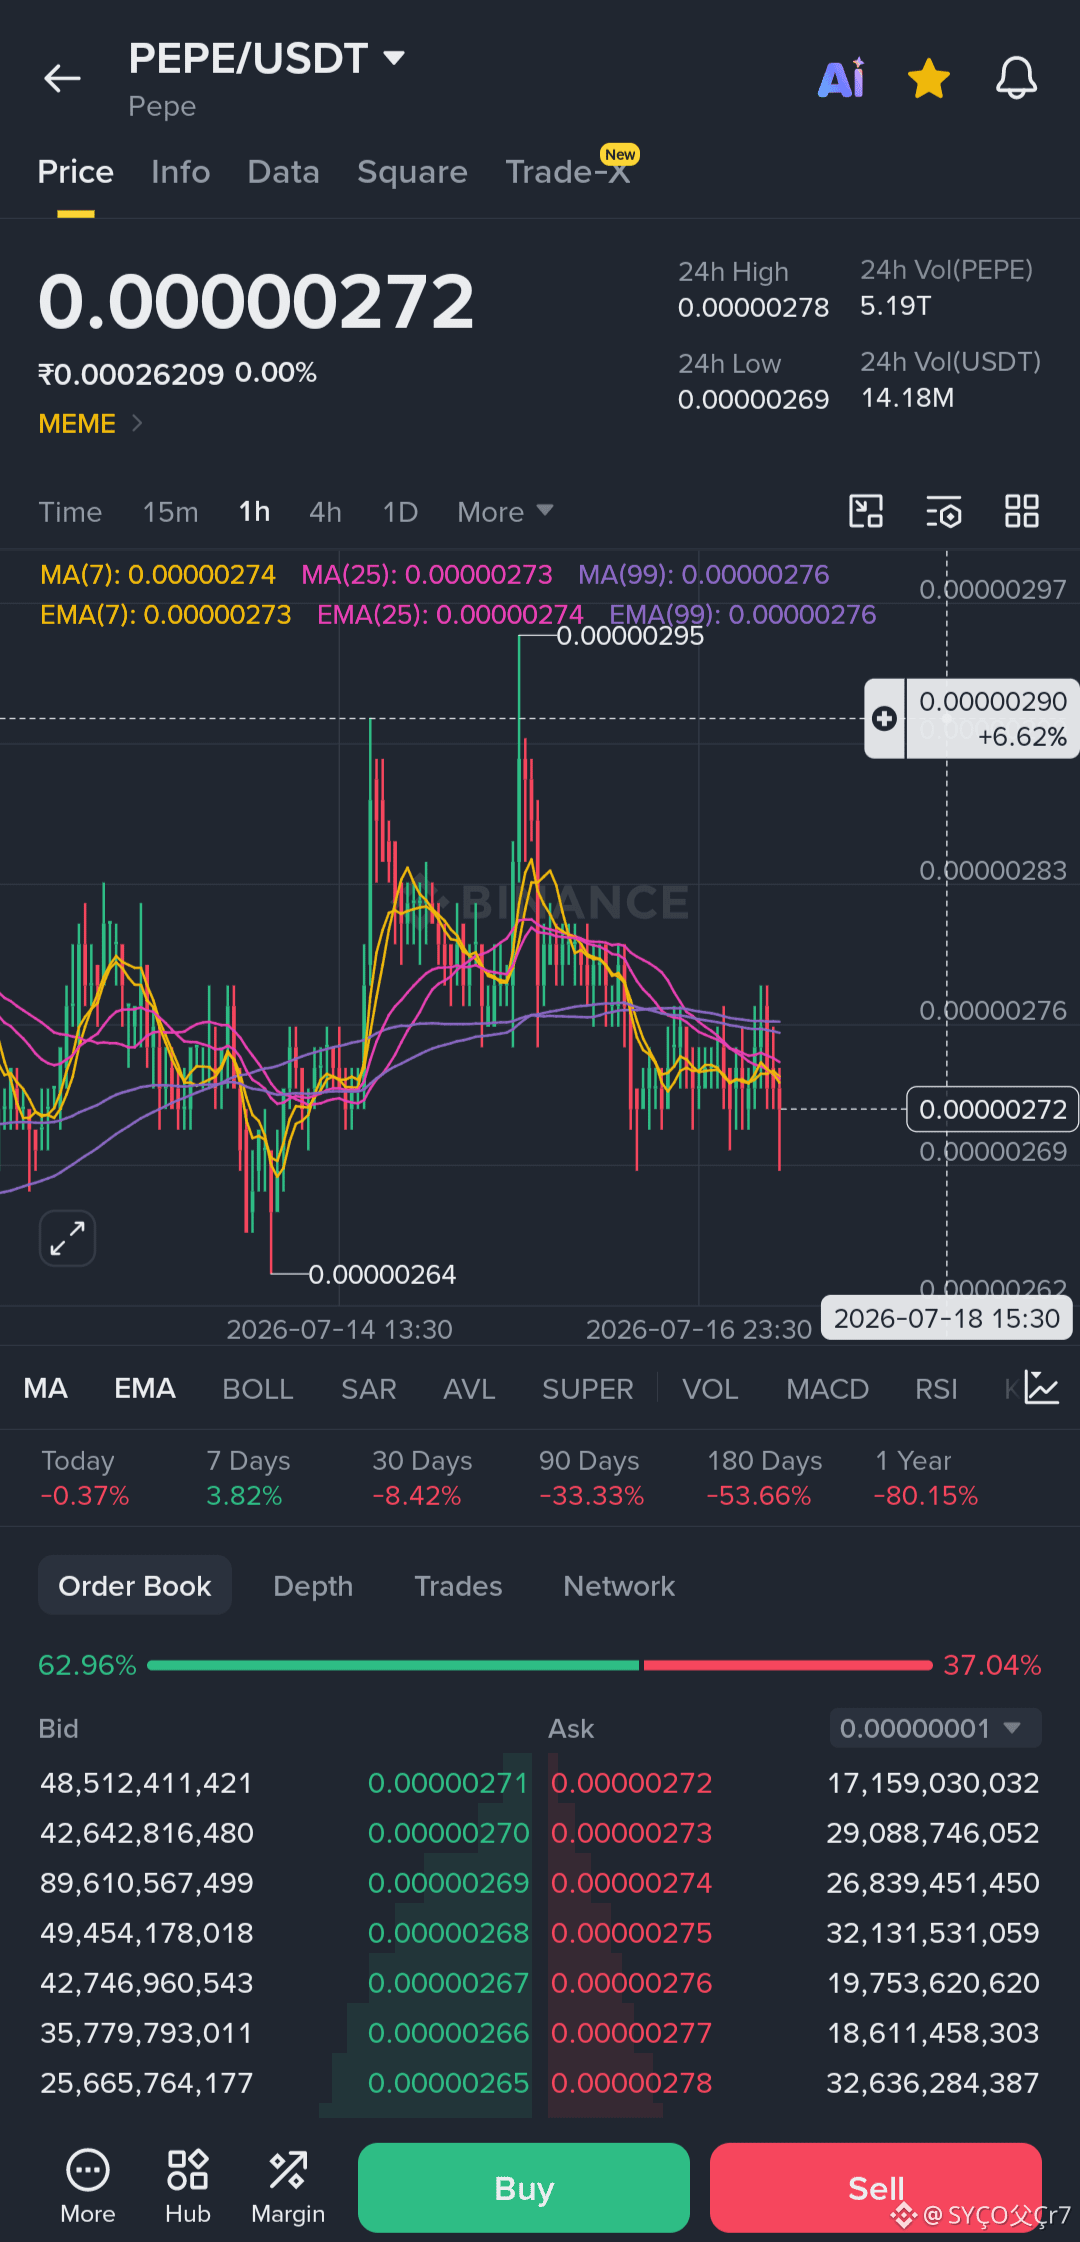
Task: Toggle the EMA indicator
Action: pyautogui.click(x=145, y=1388)
